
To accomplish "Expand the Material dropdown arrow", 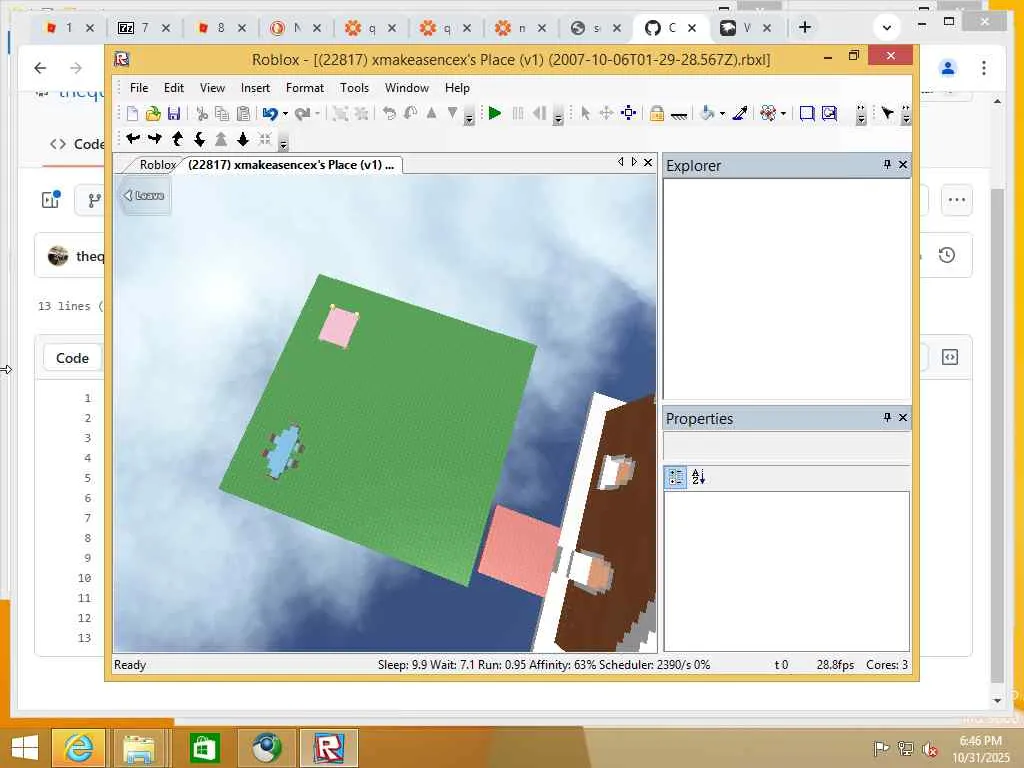I will click(783, 114).
